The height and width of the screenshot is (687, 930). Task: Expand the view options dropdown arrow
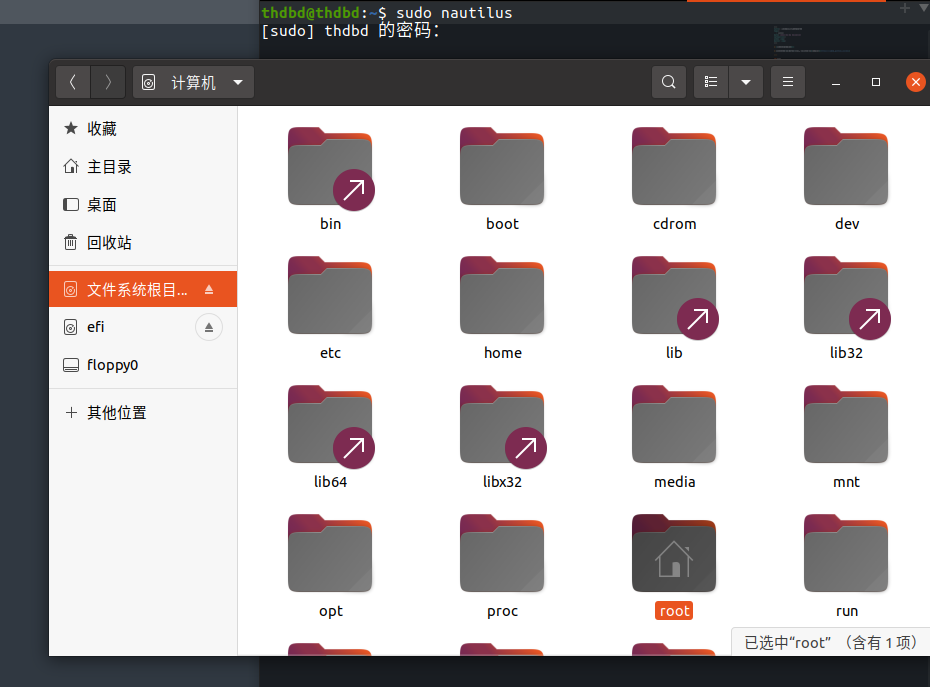click(746, 82)
